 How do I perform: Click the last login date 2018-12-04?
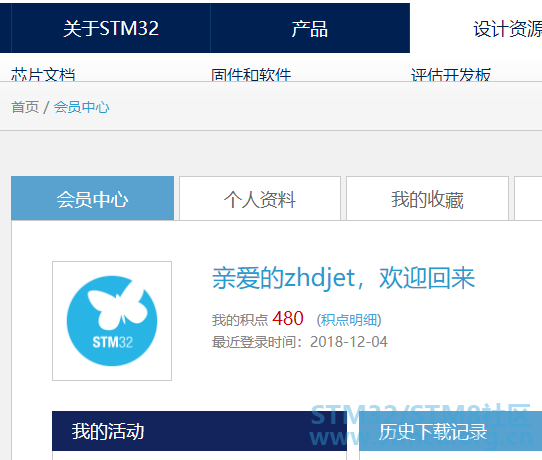tap(349, 342)
